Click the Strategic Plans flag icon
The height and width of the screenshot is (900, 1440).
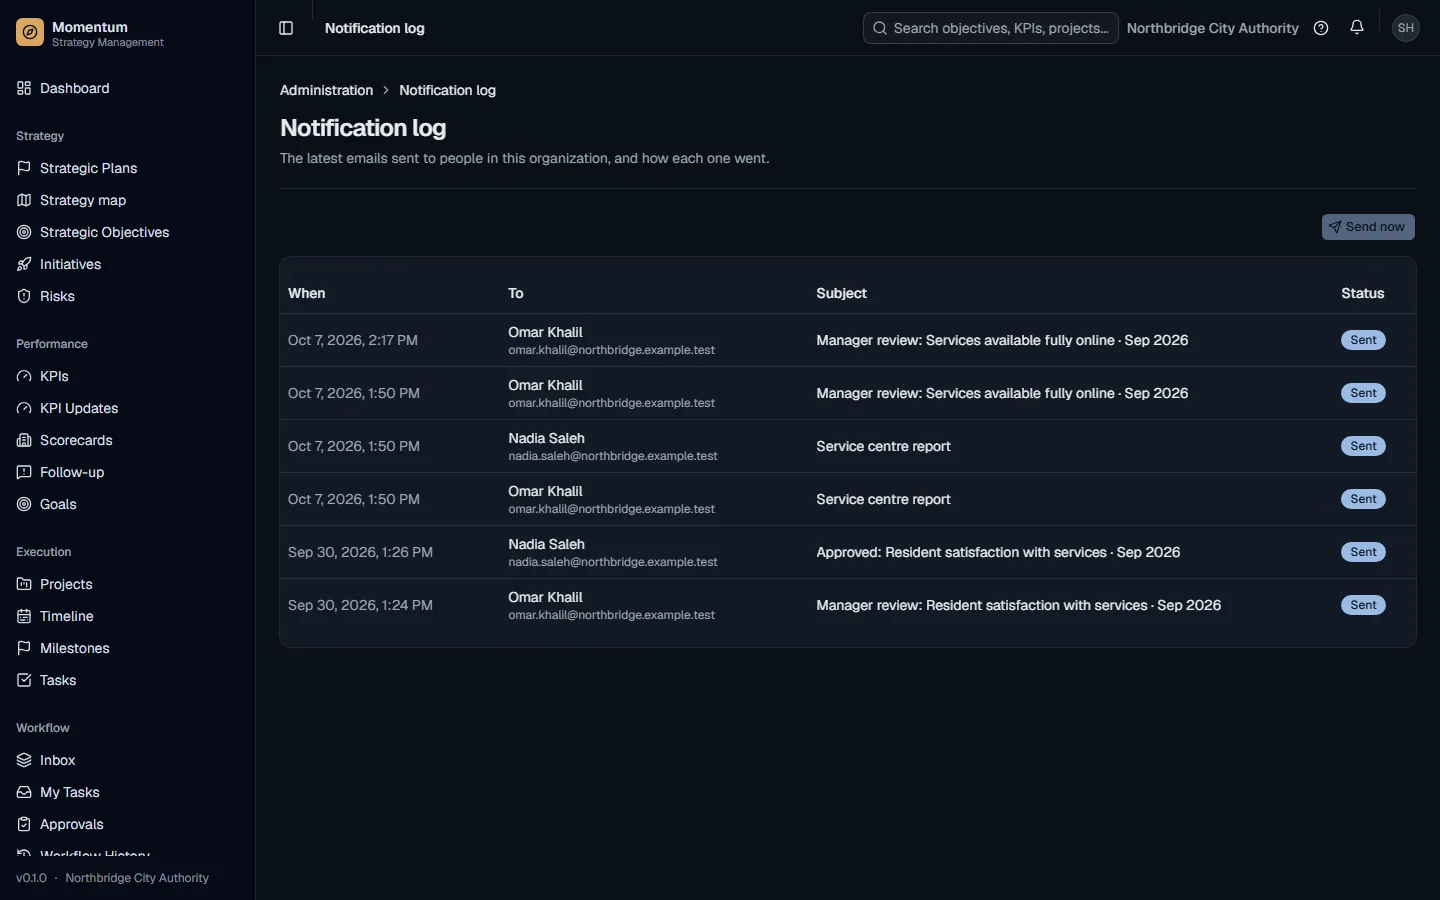[x=24, y=168]
